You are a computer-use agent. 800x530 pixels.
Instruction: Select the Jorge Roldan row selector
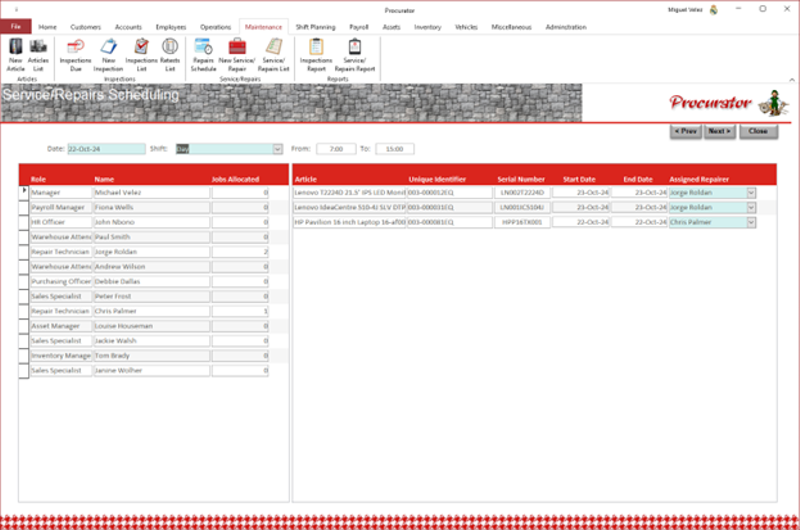click(24, 252)
